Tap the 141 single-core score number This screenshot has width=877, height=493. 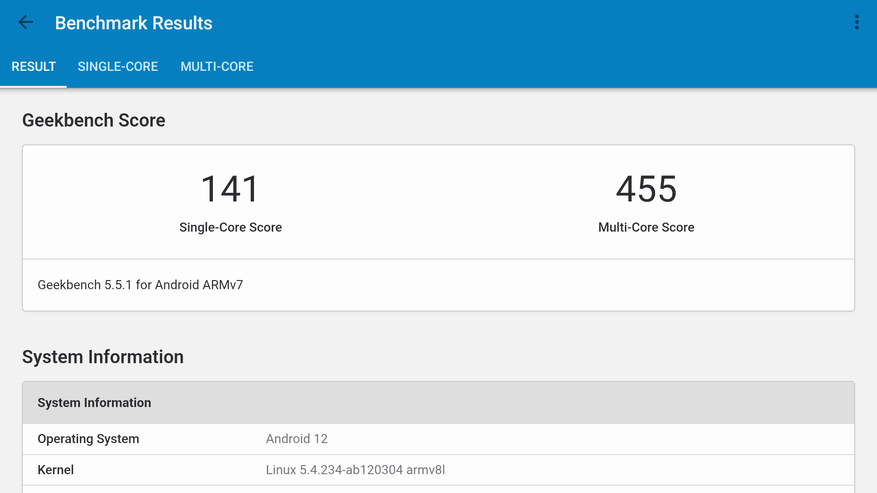point(230,189)
